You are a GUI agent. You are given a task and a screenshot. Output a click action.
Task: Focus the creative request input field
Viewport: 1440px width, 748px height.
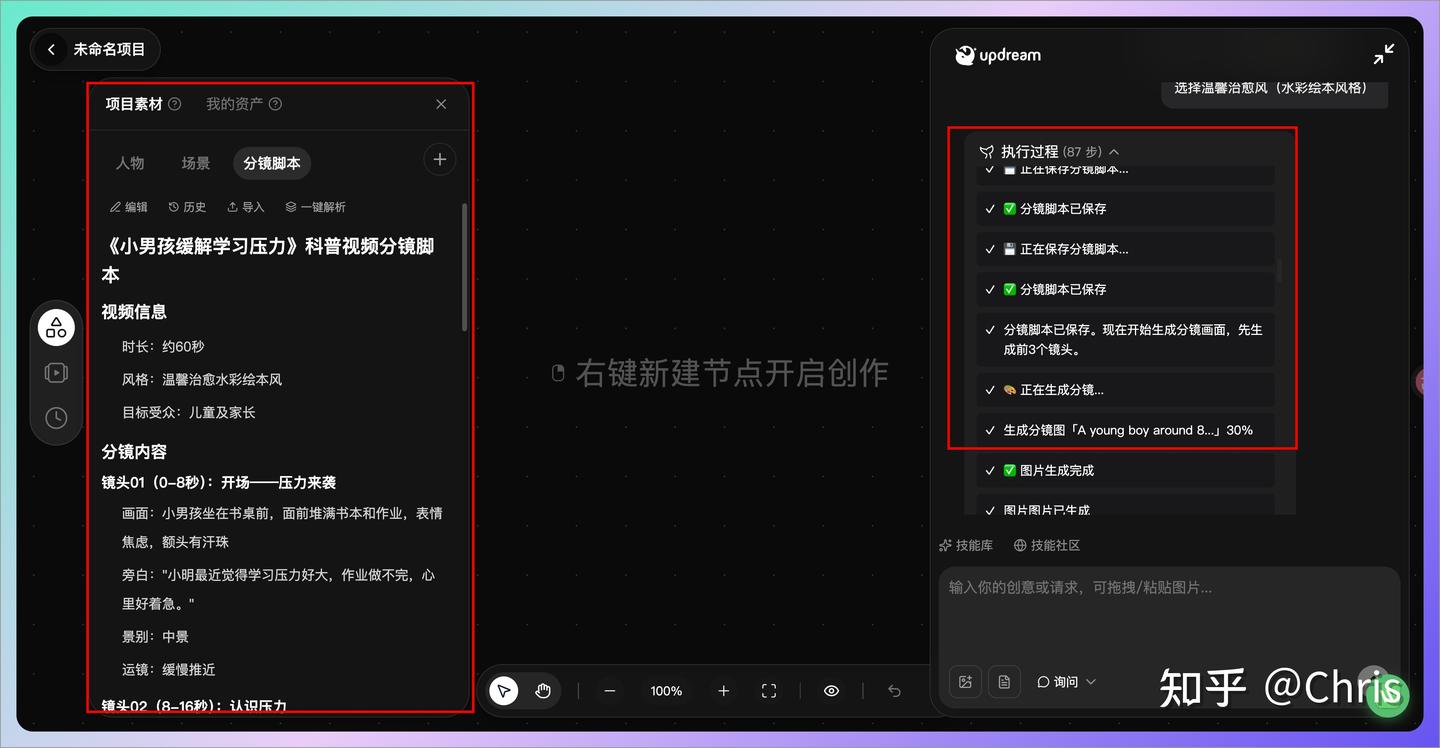(x=1169, y=610)
